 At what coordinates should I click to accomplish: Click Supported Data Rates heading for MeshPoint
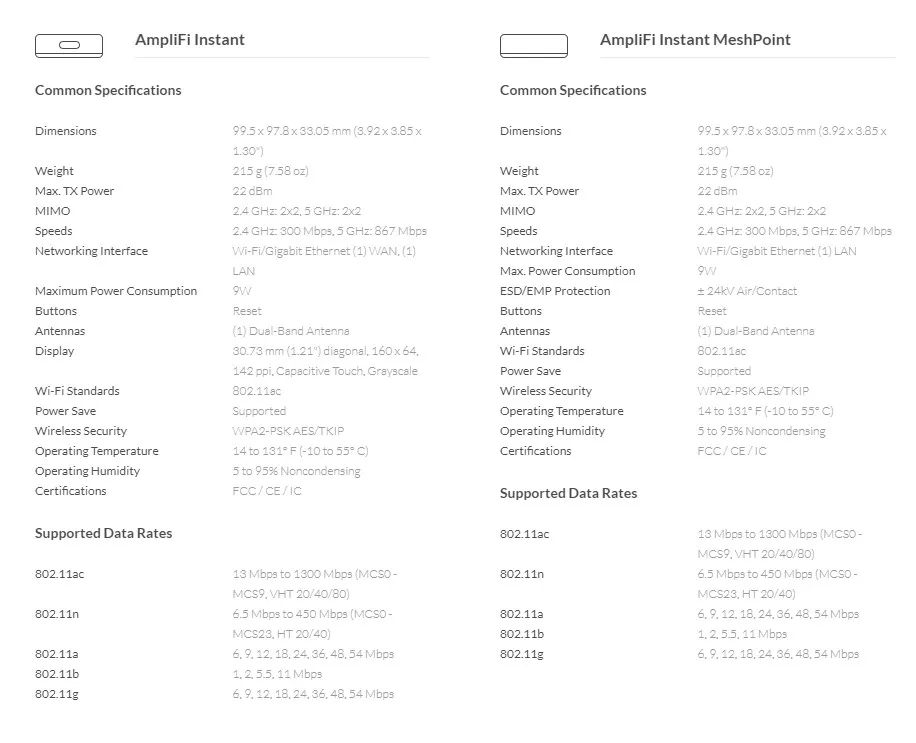568,494
